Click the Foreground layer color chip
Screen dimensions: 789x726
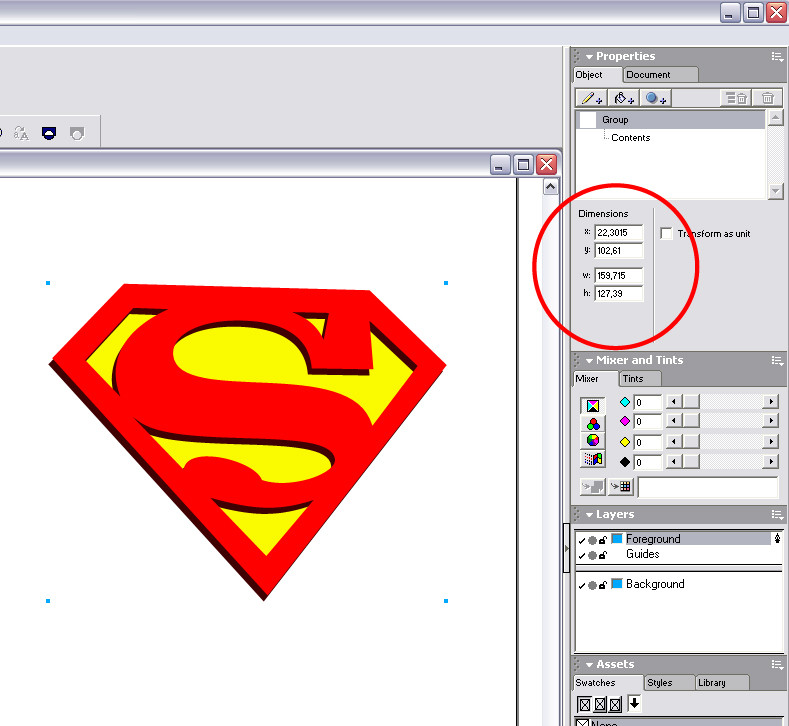pos(617,538)
